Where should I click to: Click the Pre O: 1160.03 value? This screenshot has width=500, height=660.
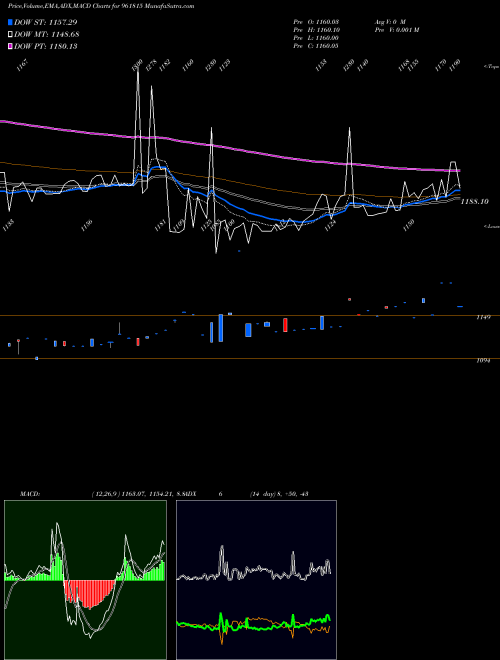(x=316, y=21)
